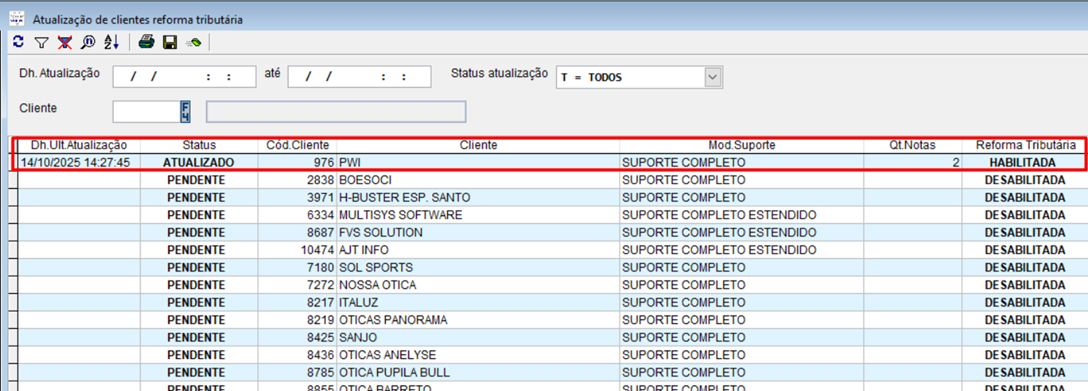This screenshot has width=1088, height=391.
Task: Select the H-BUSTER ESP. SANTO row
Action: pyautogui.click(x=479, y=198)
